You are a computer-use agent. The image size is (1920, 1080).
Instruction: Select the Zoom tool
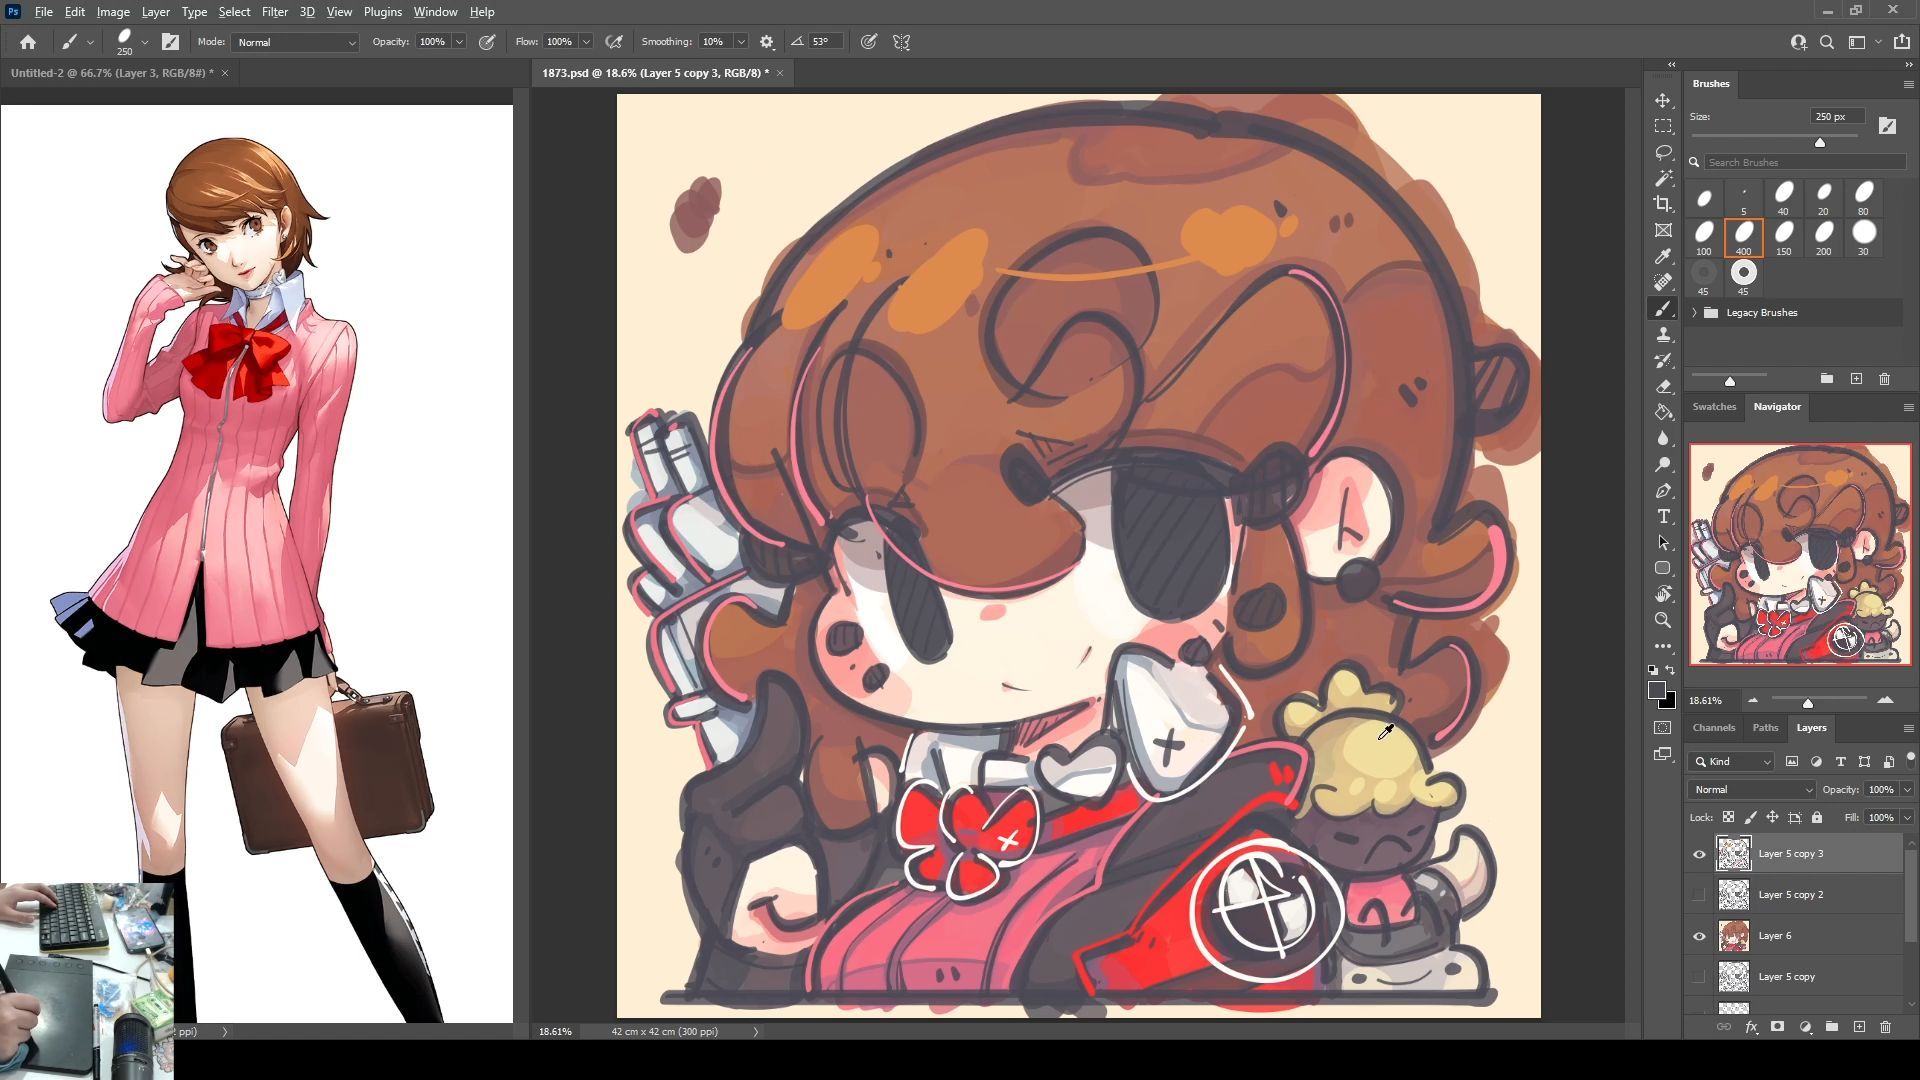[1663, 620]
